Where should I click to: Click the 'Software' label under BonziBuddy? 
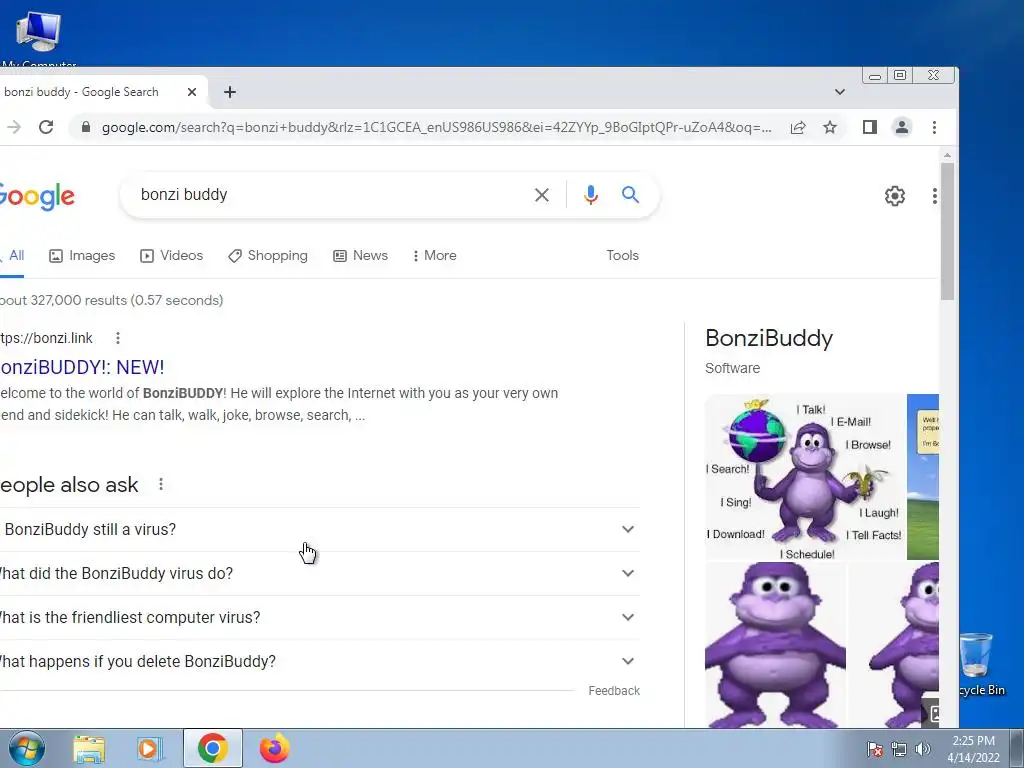[732, 368]
